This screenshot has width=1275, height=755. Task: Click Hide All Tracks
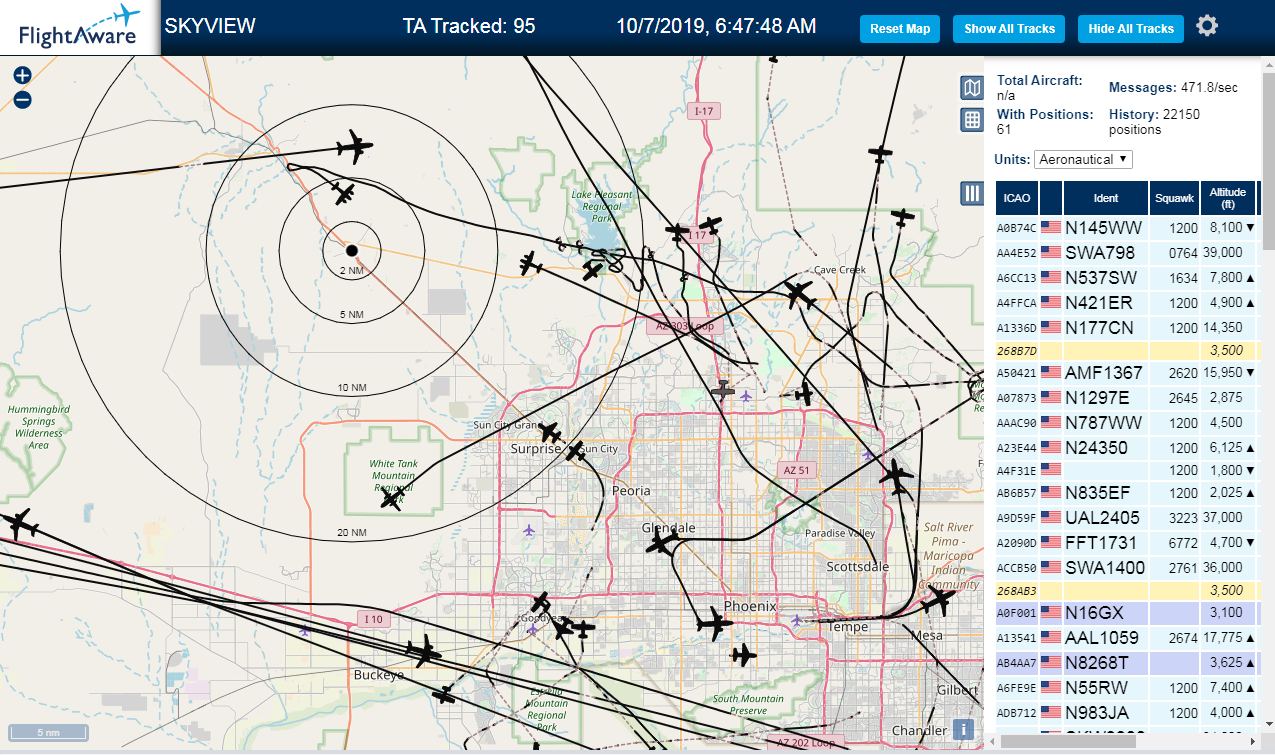(x=1131, y=29)
